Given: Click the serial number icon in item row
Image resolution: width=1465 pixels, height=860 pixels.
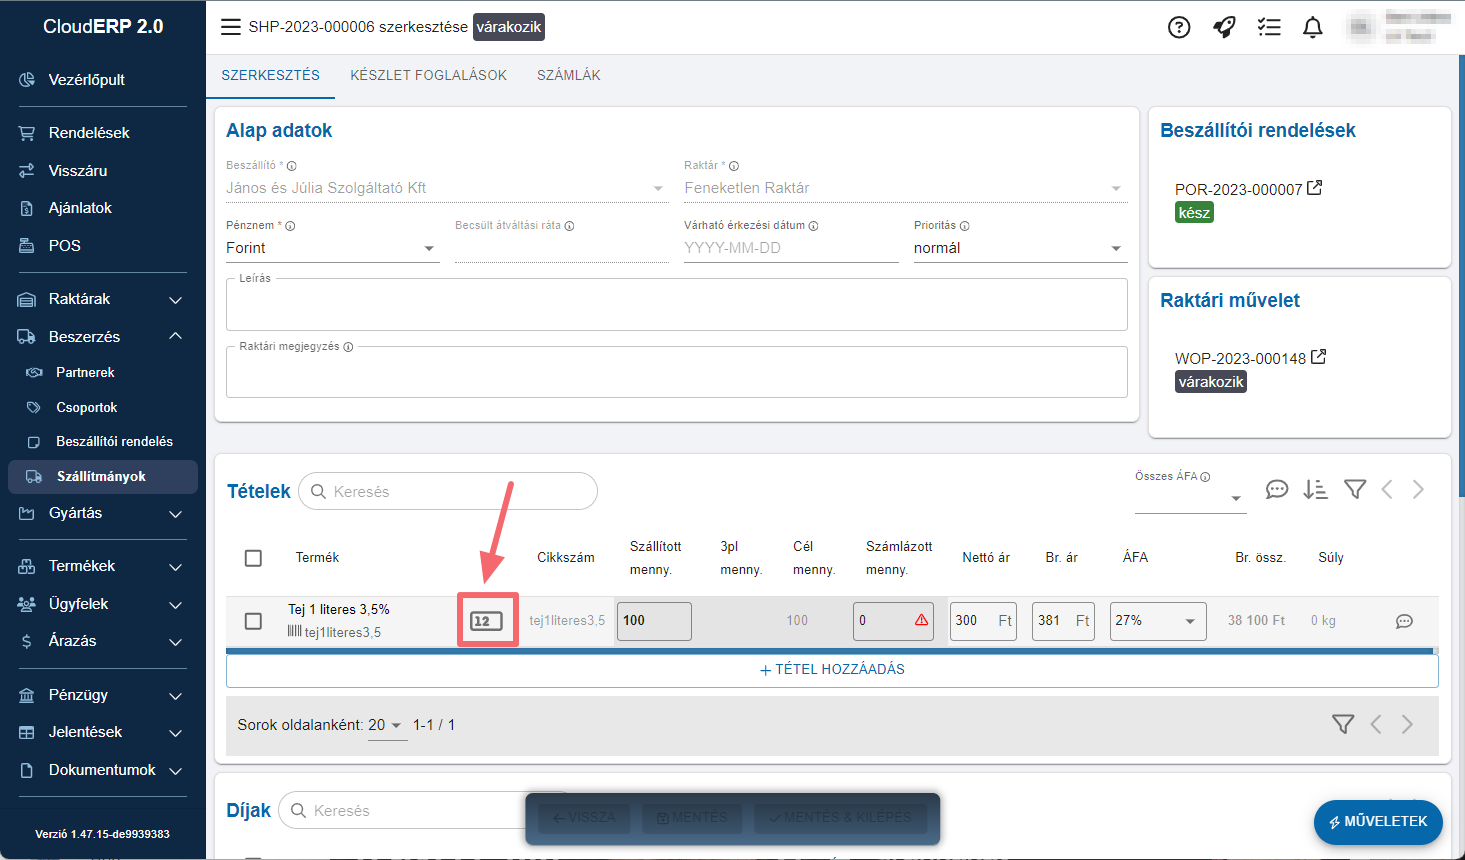Looking at the screenshot, I should [487, 621].
